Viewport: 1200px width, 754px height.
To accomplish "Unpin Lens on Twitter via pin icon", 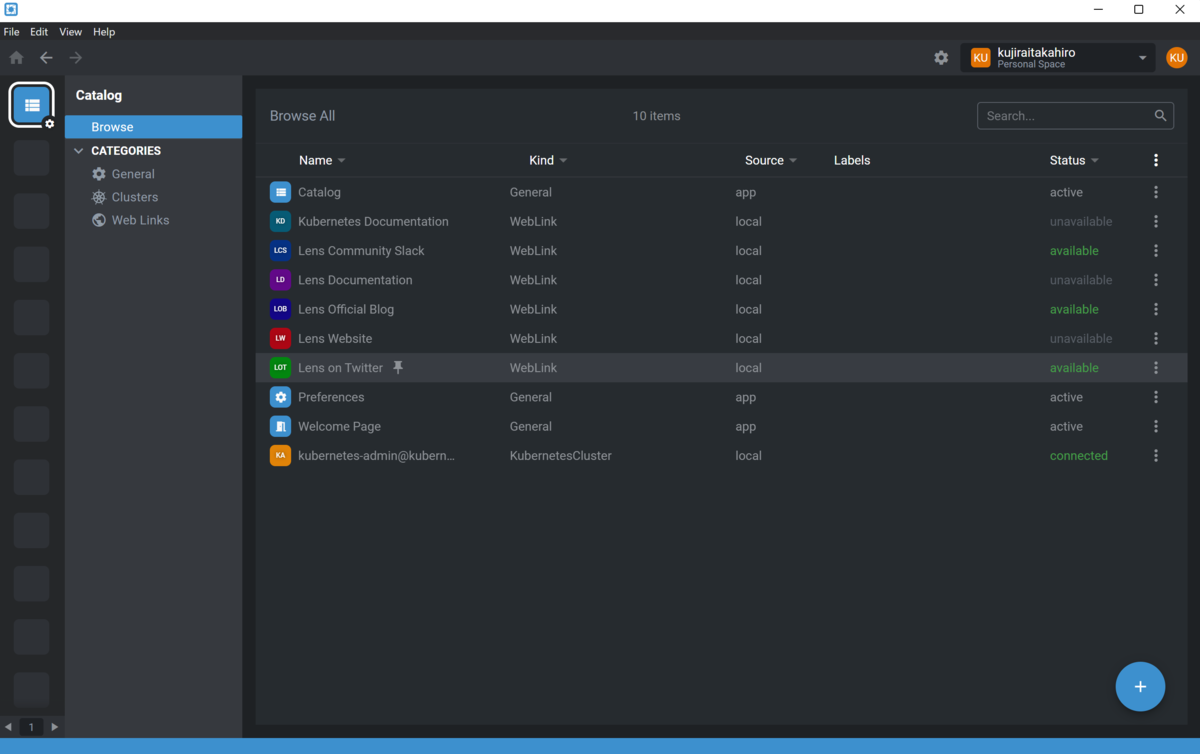I will tap(398, 368).
